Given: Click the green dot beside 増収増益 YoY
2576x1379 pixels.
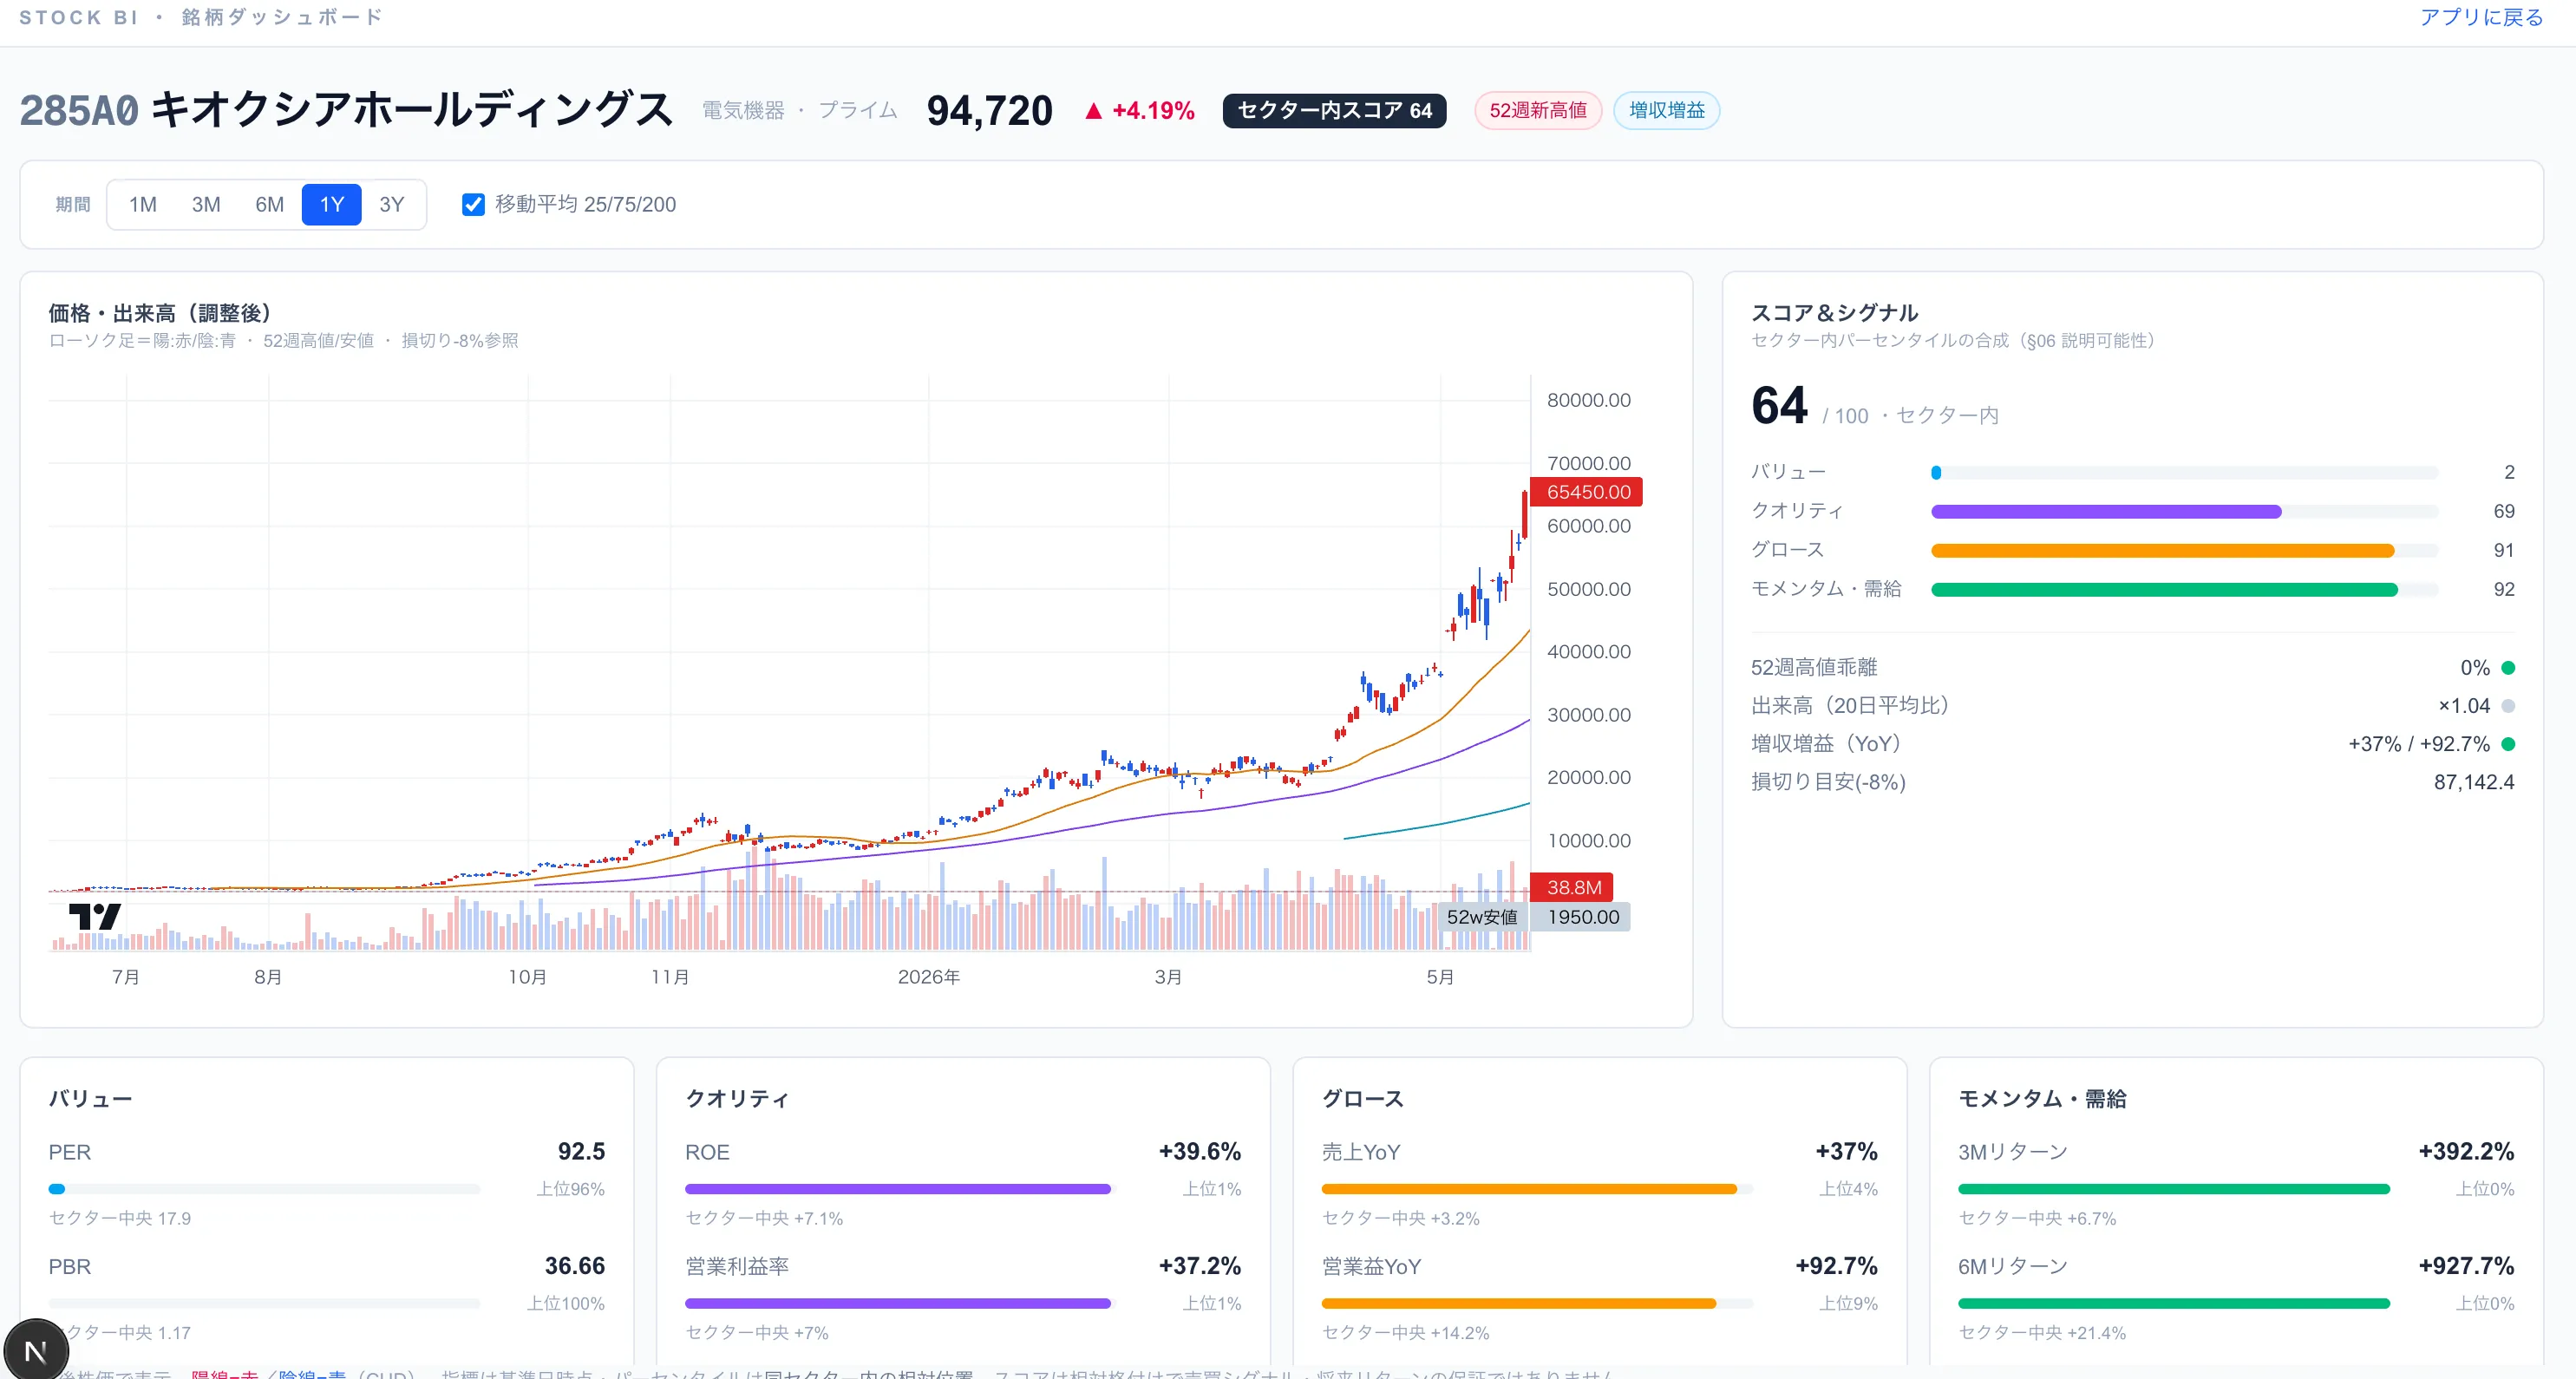Looking at the screenshot, I should [x=2508, y=744].
